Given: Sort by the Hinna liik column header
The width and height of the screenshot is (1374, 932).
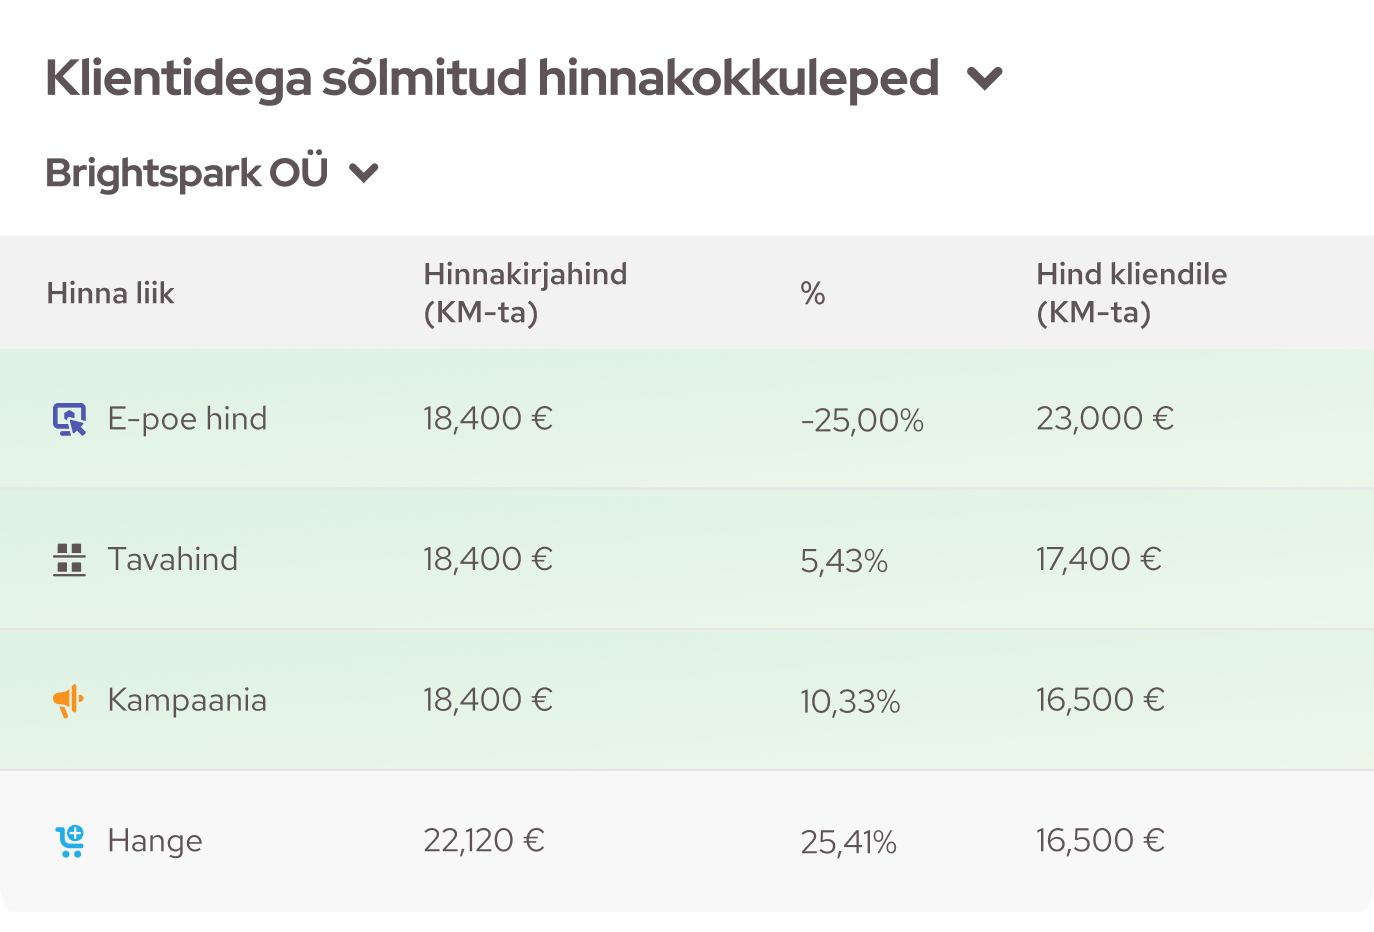Looking at the screenshot, I should click(110, 293).
